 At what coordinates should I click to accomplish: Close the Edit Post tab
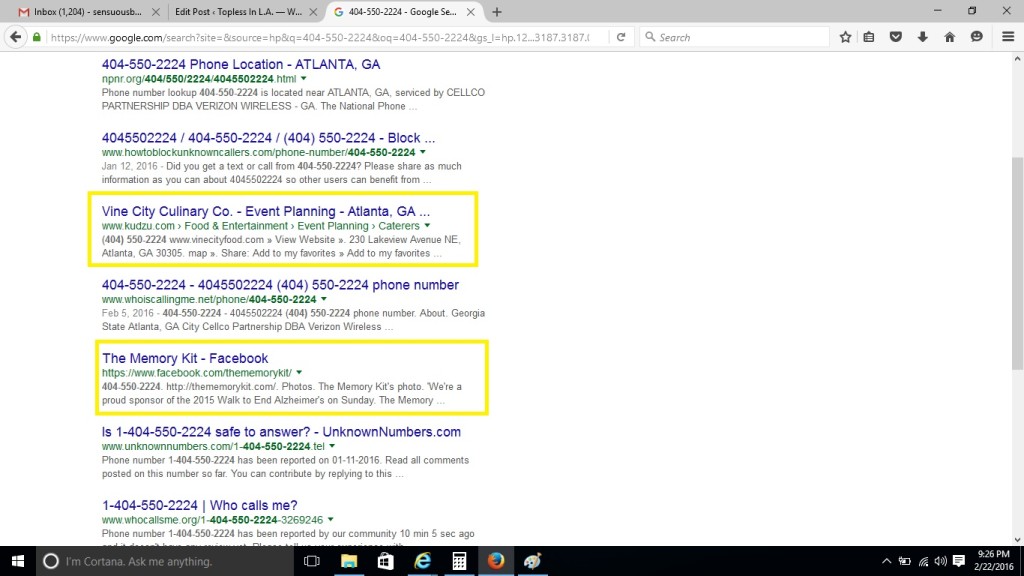(313, 12)
